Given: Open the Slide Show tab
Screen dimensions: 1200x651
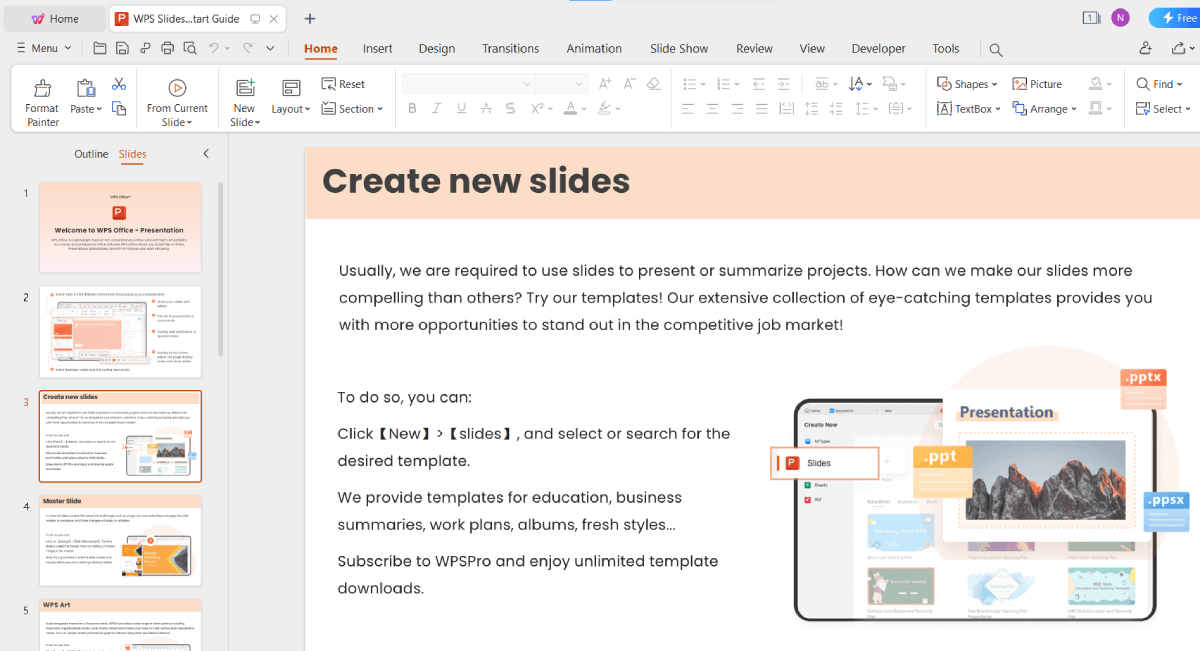Looking at the screenshot, I should (x=679, y=48).
